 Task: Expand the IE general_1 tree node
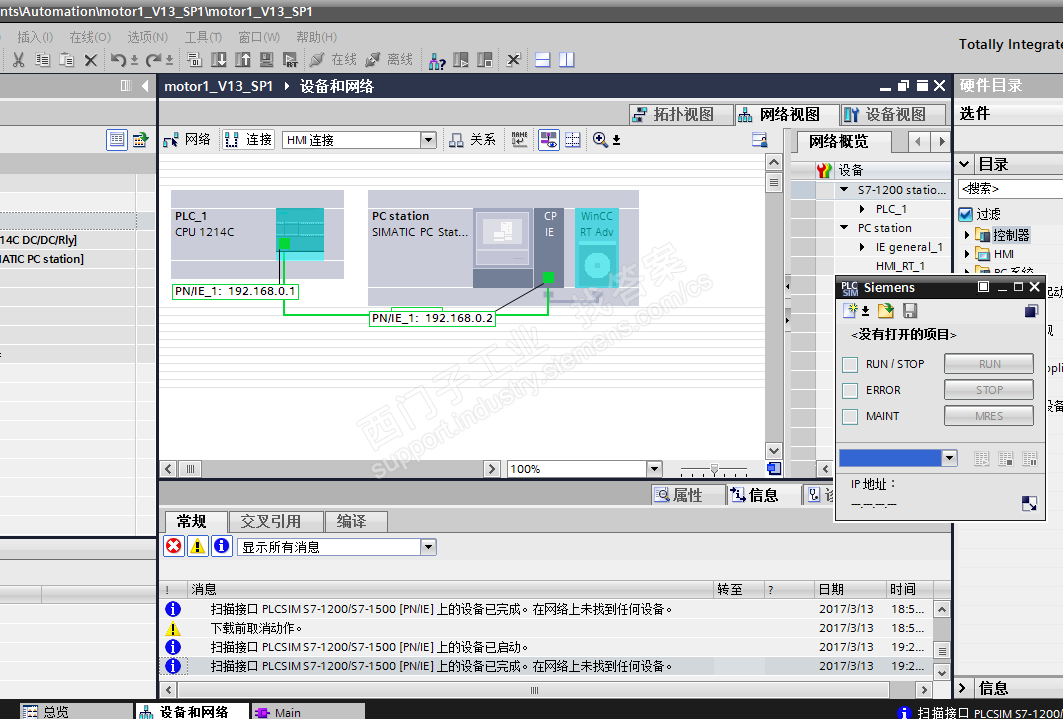tap(862, 247)
